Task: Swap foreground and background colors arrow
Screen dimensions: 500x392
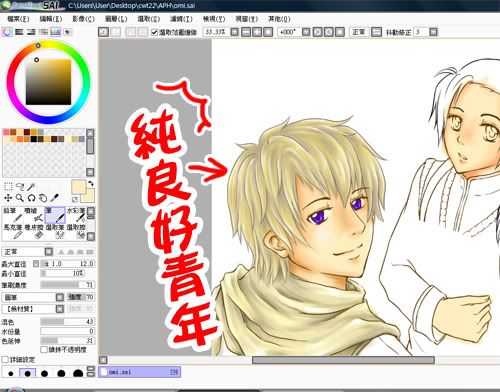Action: point(90,183)
